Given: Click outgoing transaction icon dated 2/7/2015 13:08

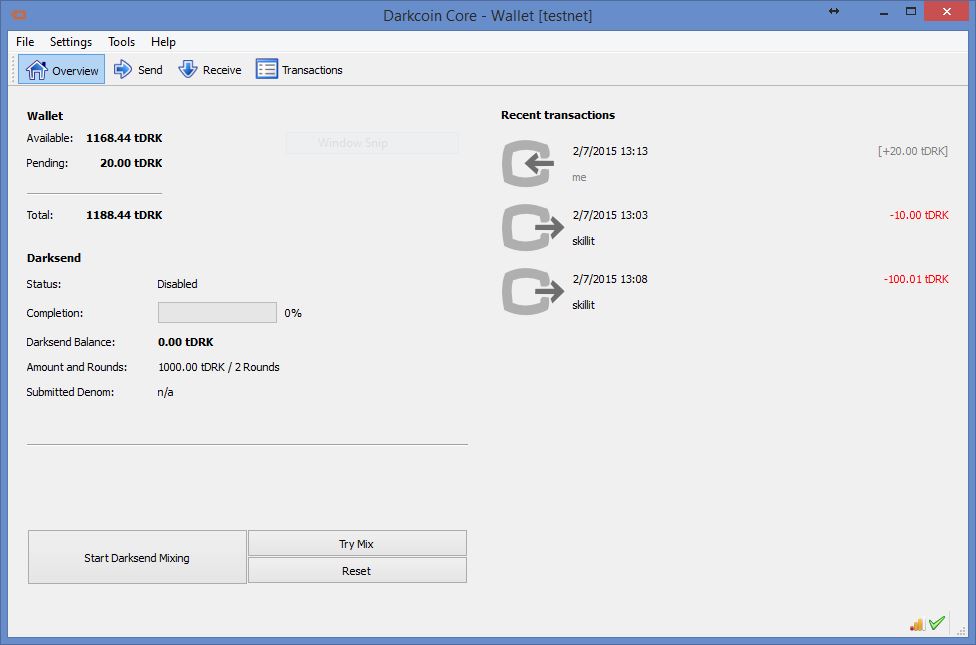Looking at the screenshot, I should click(x=532, y=291).
